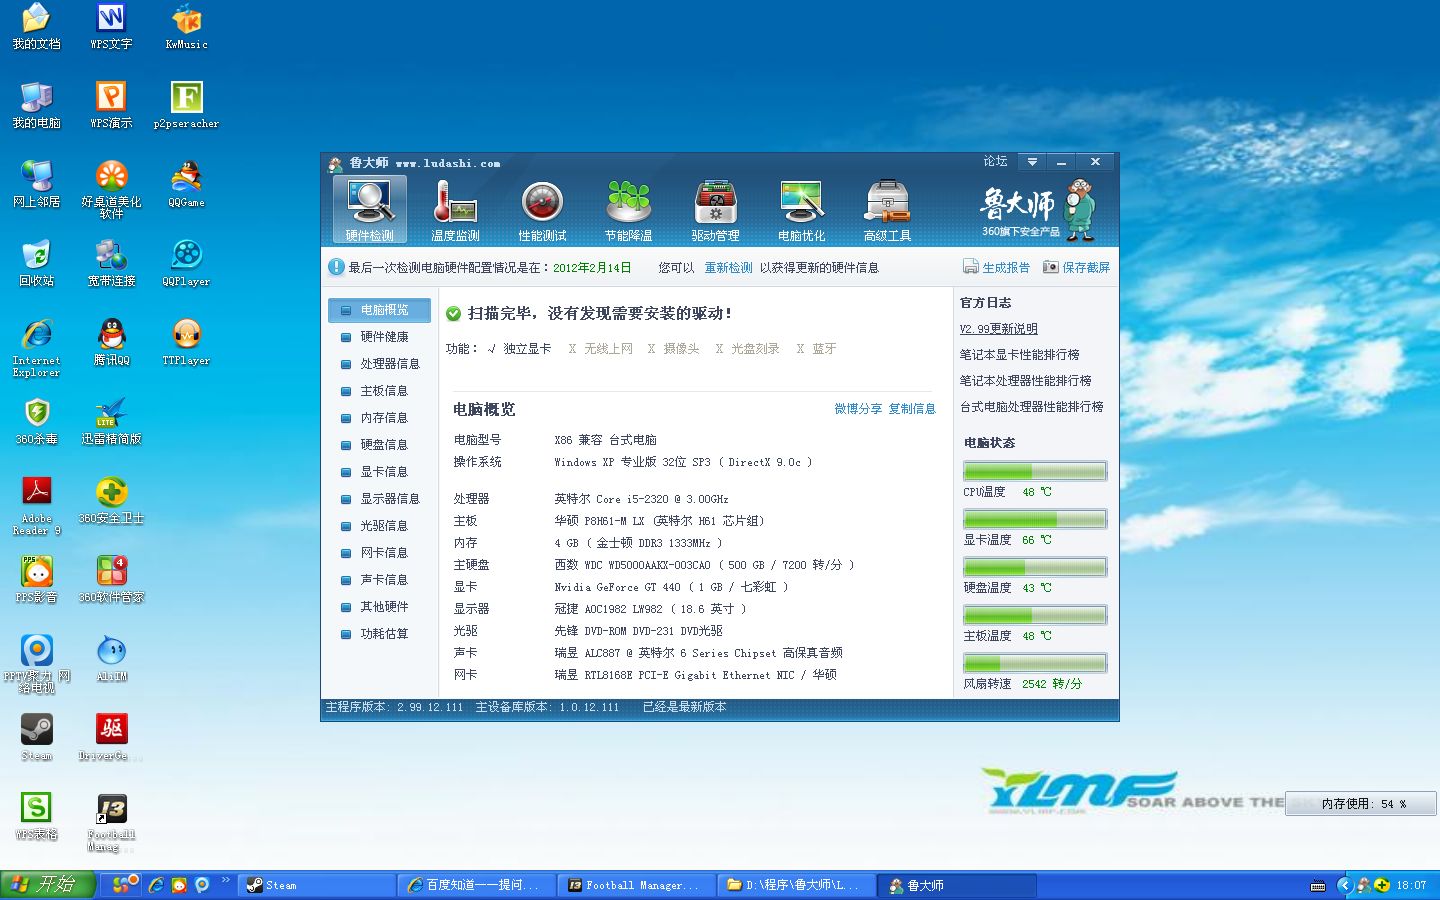Open QQPlayer desktop icon
This screenshot has width=1440, height=900.
[186, 264]
